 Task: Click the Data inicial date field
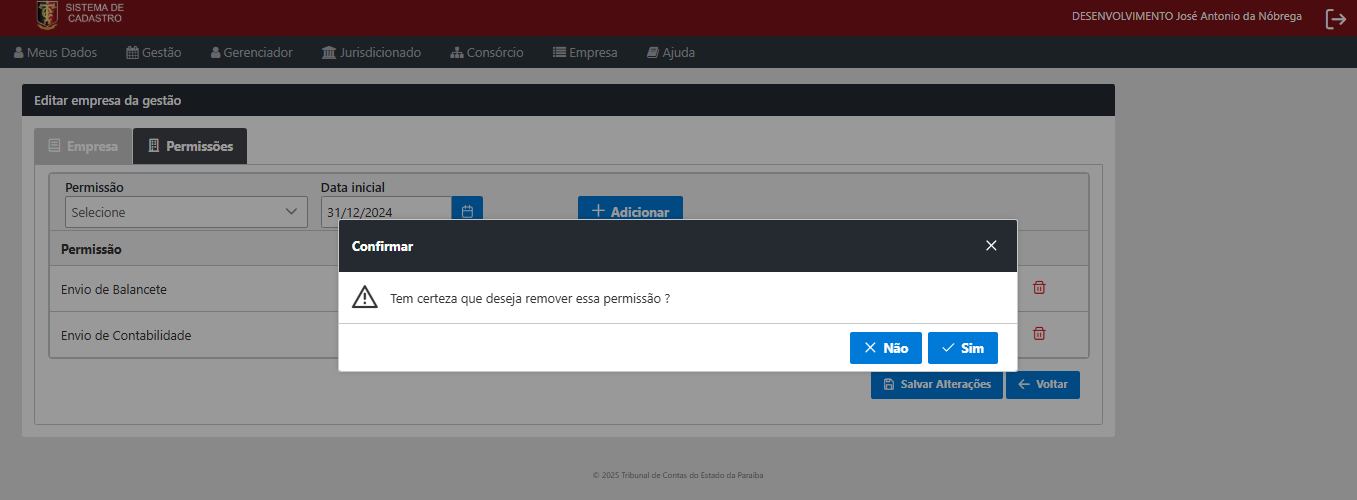point(387,212)
